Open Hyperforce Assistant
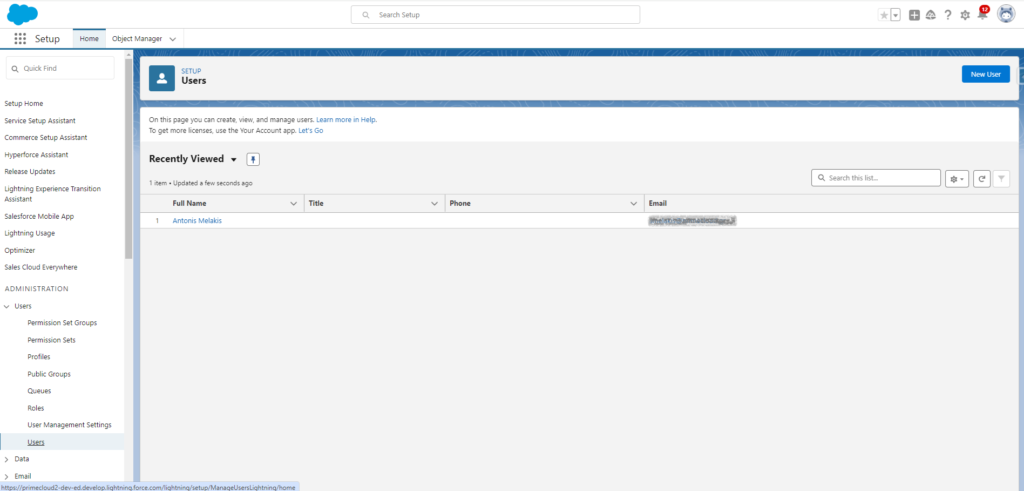Screen dimensions: 1024x491 click(x=36, y=155)
